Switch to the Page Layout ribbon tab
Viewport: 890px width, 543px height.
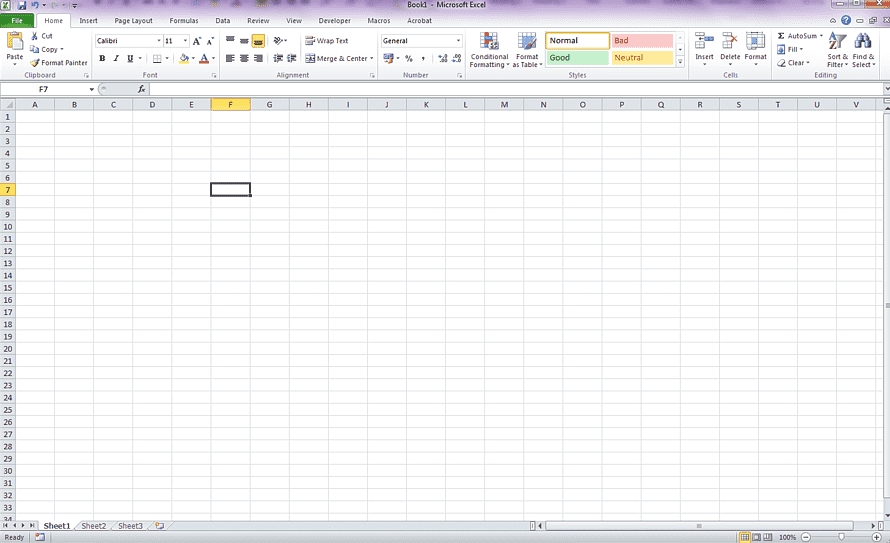[133, 20]
